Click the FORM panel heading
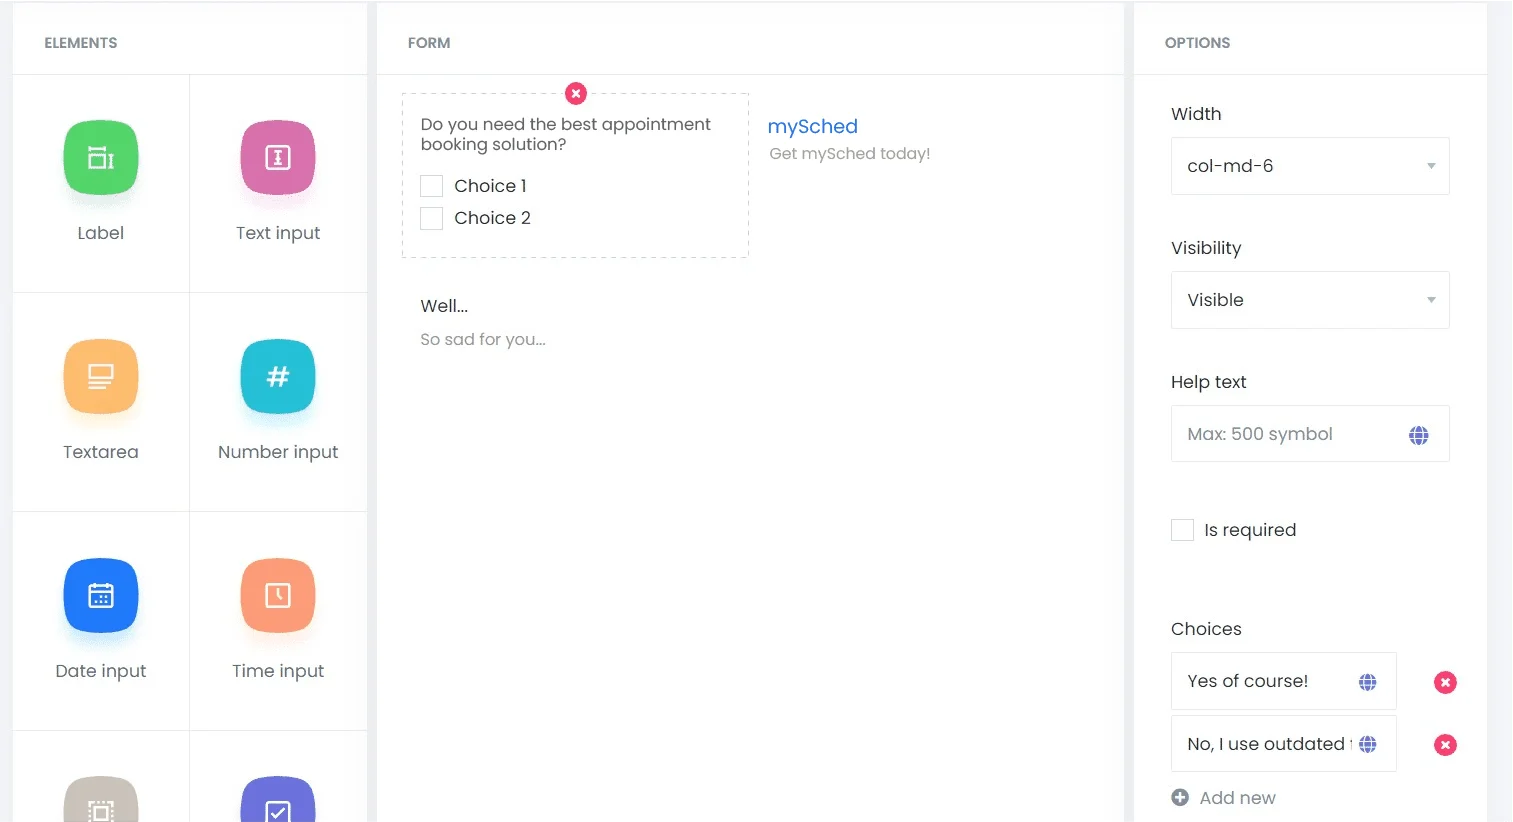Image resolution: width=1513 pixels, height=822 pixels. pyautogui.click(x=429, y=43)
